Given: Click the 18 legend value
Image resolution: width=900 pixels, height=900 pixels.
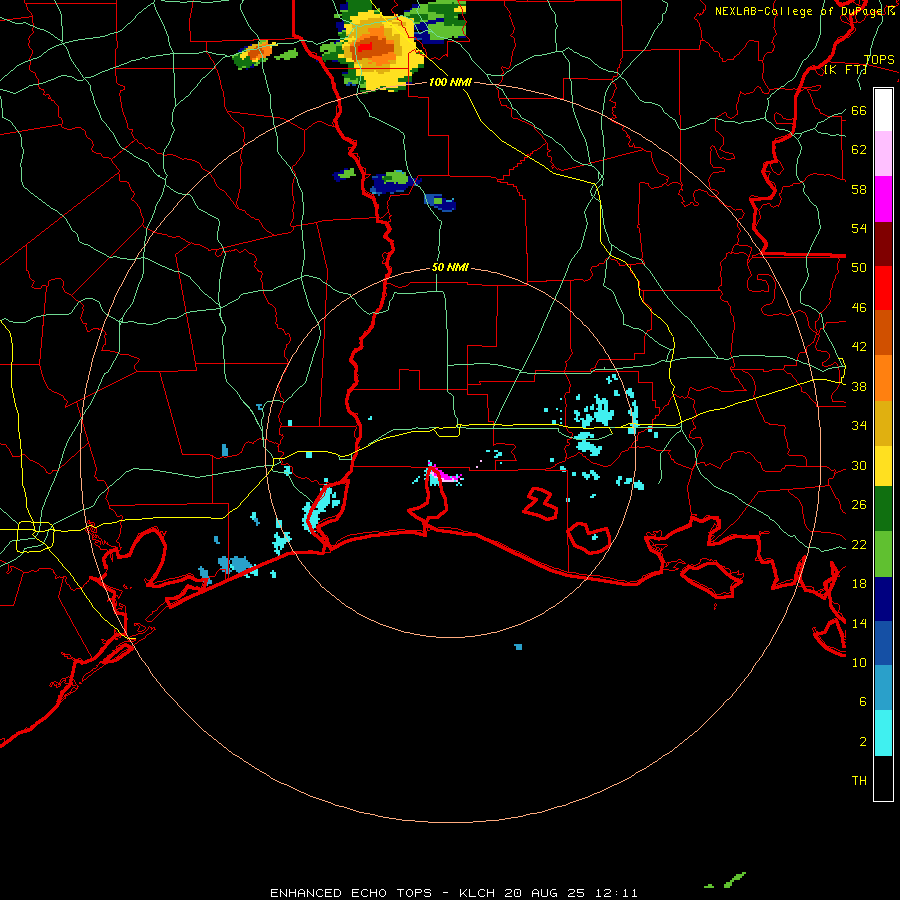Looking at the screenshot, I should pyautogui.click(x=859, y=584).
